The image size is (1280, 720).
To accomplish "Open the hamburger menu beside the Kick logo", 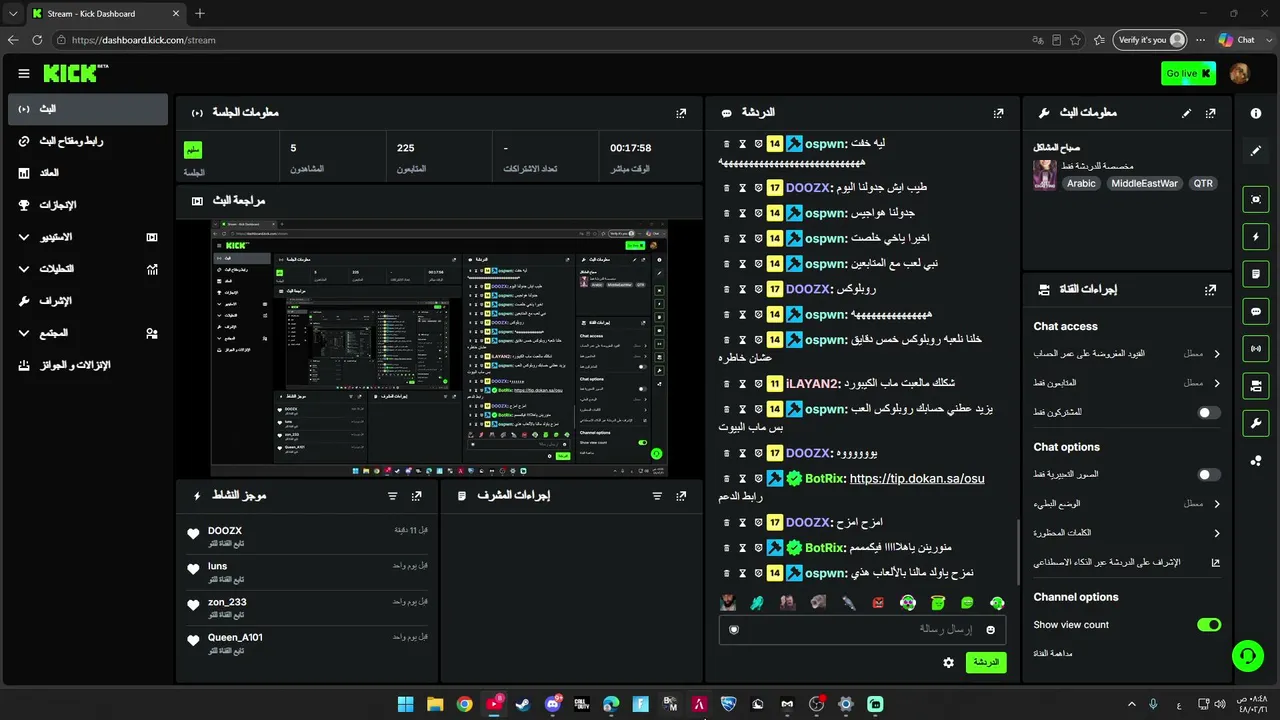I will pos(24,73).
